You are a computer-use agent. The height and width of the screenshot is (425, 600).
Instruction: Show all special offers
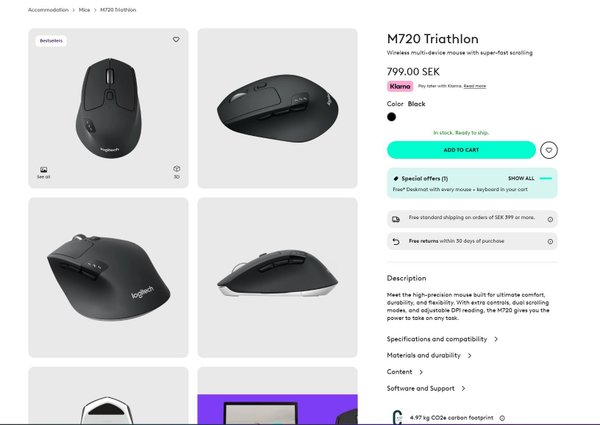[x=521, y=178]
